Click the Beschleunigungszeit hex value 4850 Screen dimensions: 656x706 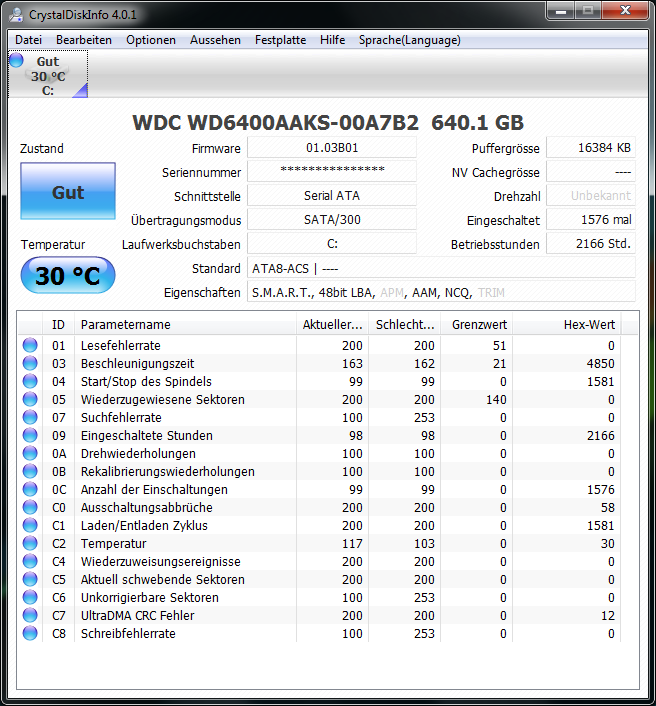tap(600, 363)
